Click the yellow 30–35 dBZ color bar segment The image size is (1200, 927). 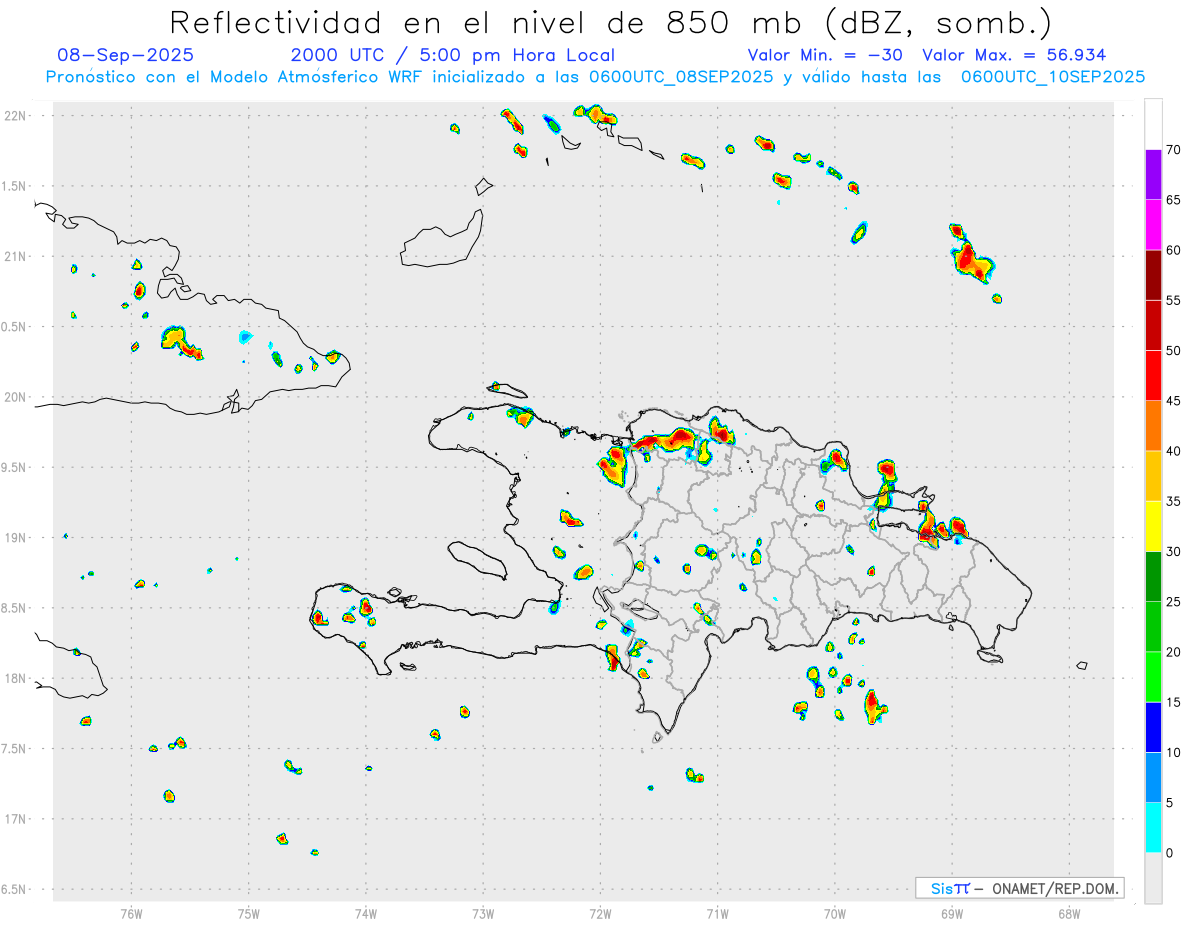coord(1153,526)
